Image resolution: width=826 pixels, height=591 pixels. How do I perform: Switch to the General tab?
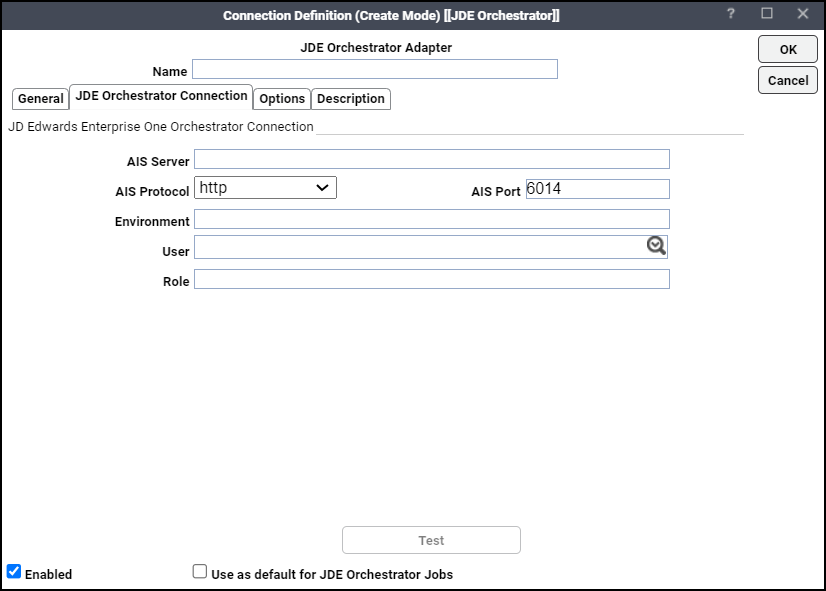(41, 98)
